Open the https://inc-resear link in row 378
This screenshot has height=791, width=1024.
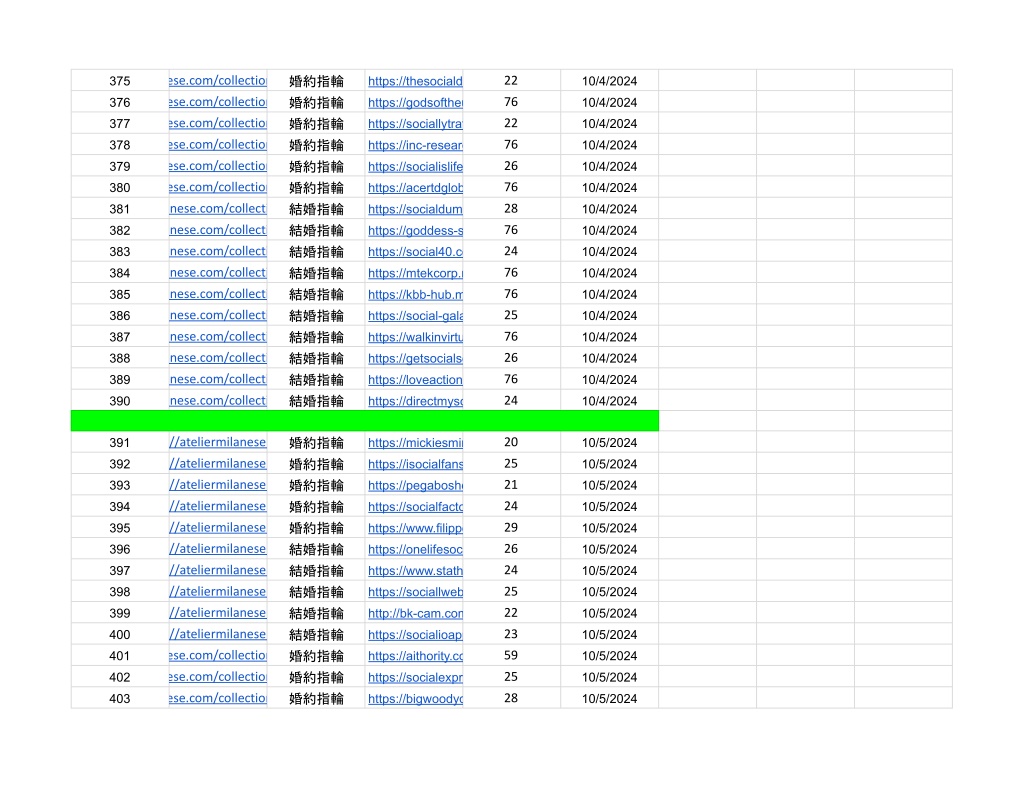(x=415, y=145)
